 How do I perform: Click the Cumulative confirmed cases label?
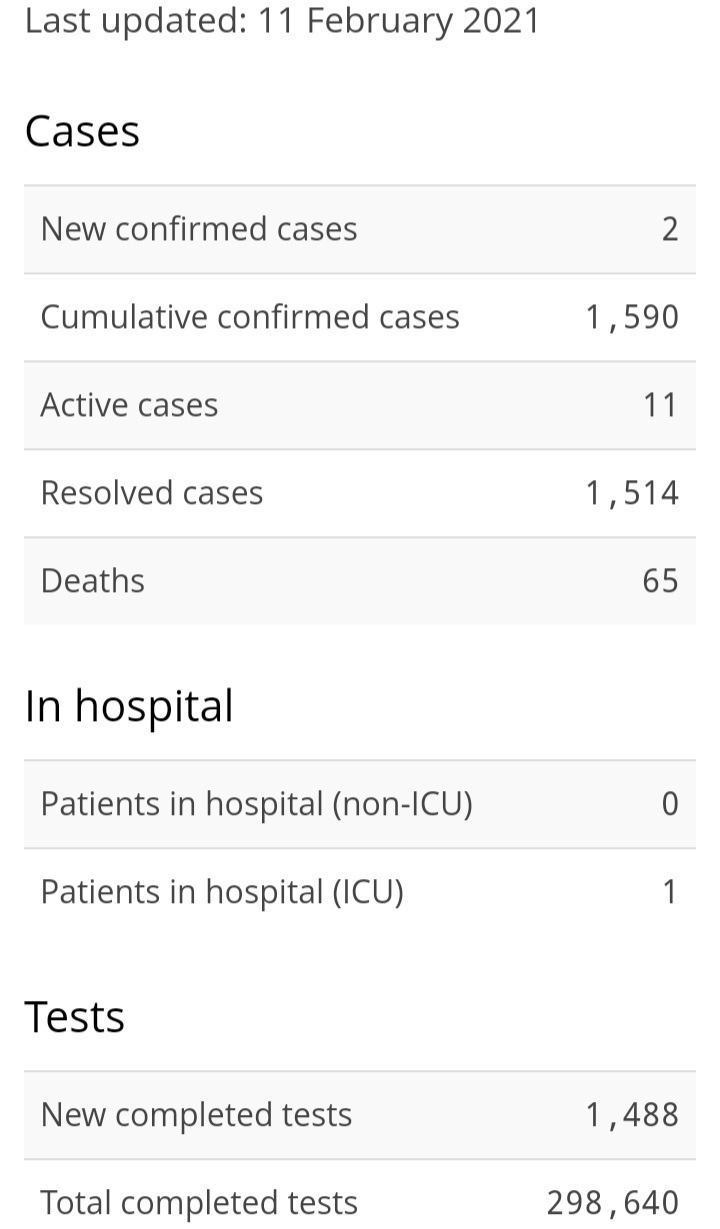point(250,317)
